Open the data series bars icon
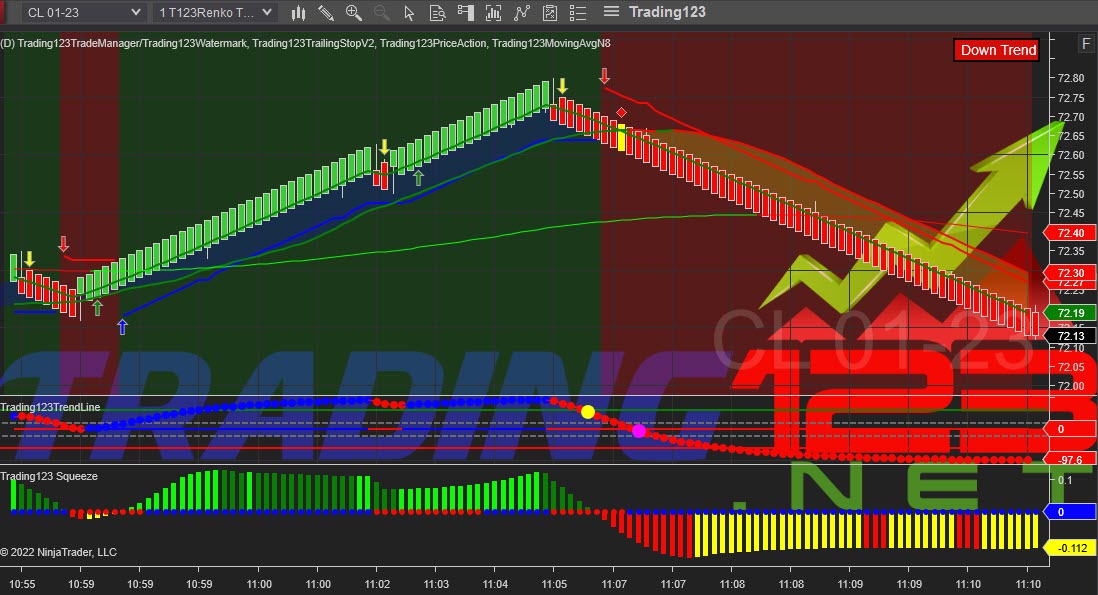The width and height of the screenshot is (1098, 595). [x=493, y=12]
